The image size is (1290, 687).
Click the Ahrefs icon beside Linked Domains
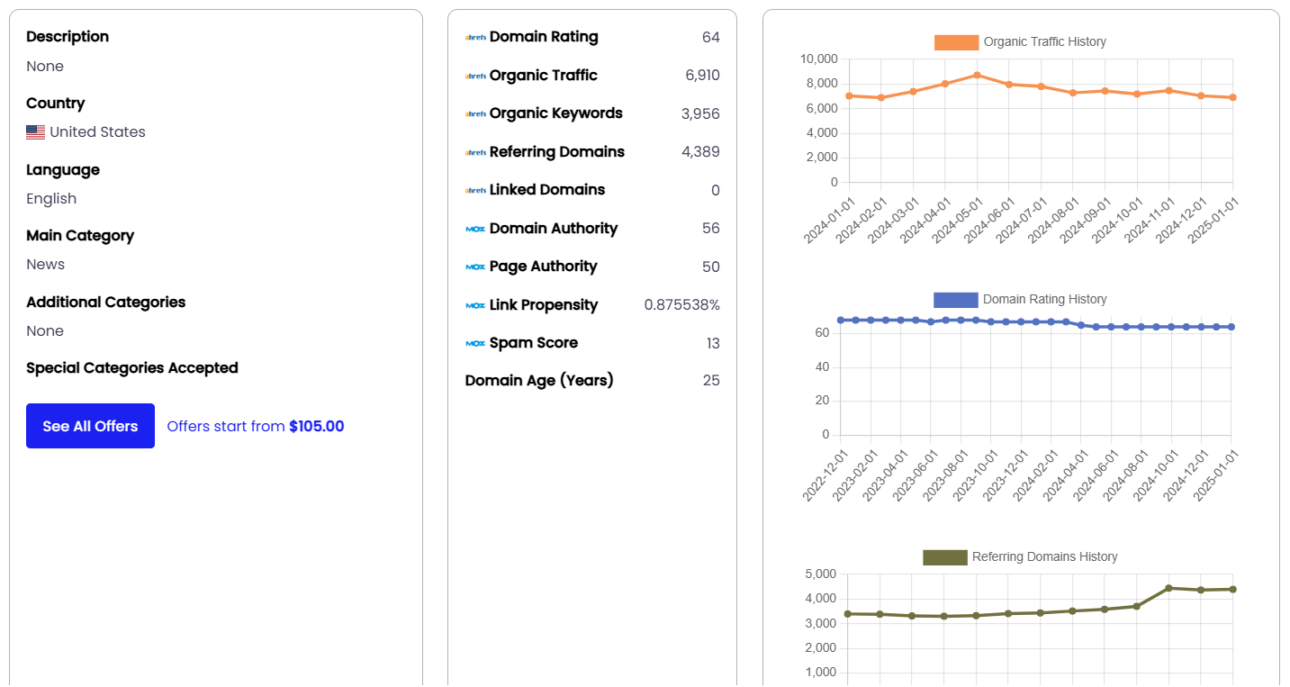[x=475, y=190]
